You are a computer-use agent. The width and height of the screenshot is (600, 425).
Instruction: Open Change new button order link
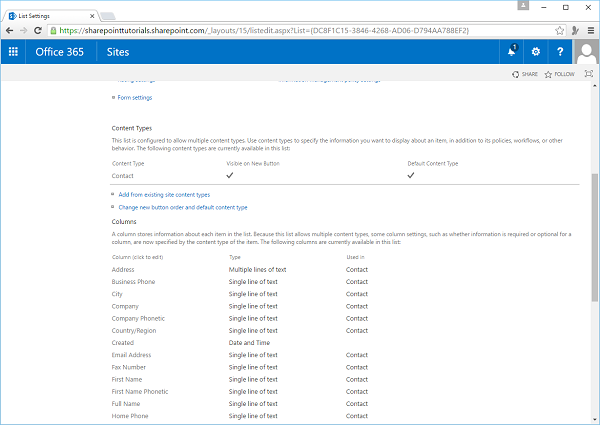[182, 207]
